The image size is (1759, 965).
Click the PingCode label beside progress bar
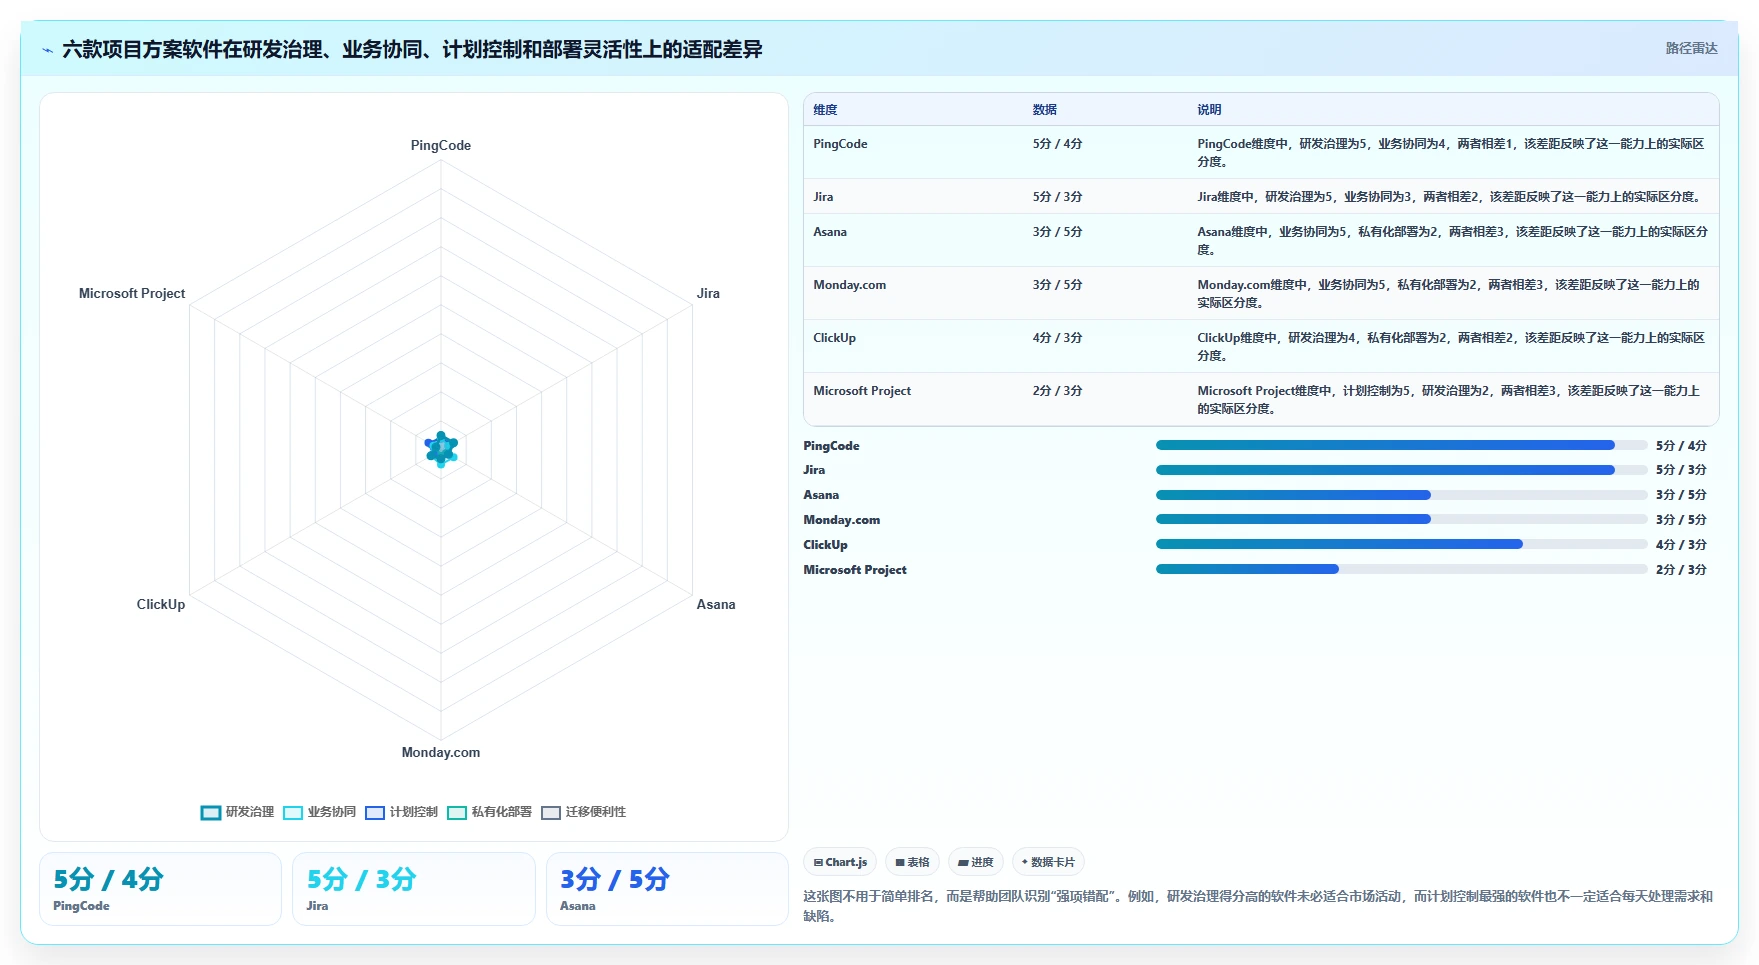831,446
